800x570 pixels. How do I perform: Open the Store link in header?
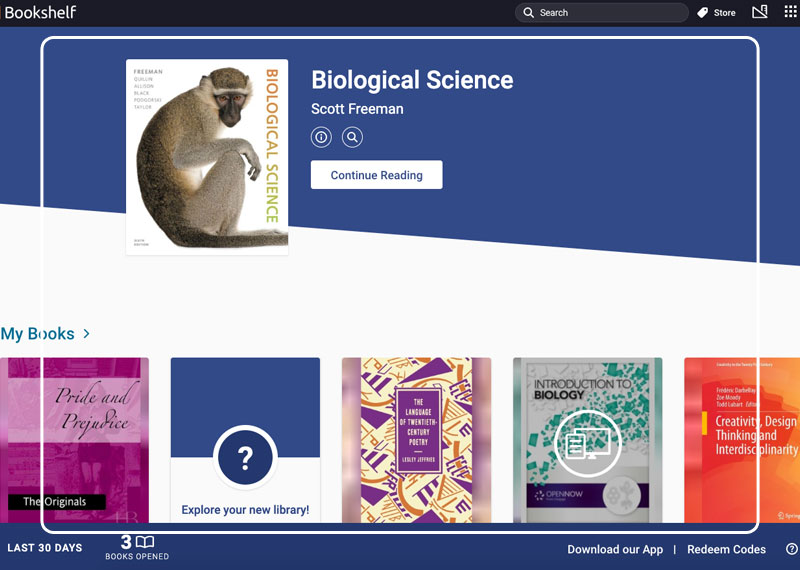724,13
